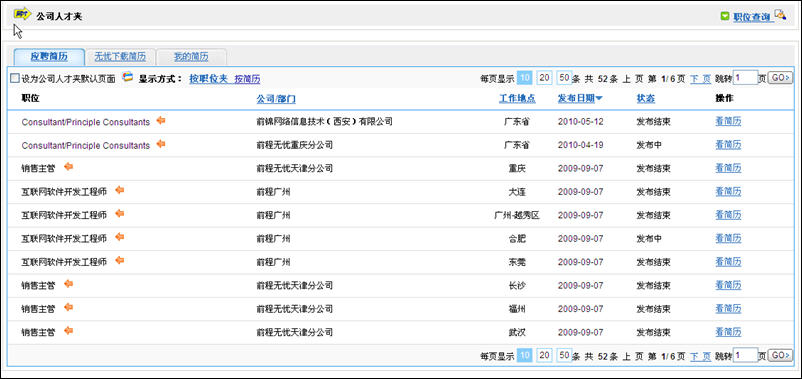The image size is (802, 379).
Task: Click the 东莞 location cell
Action: pos(517,262)
